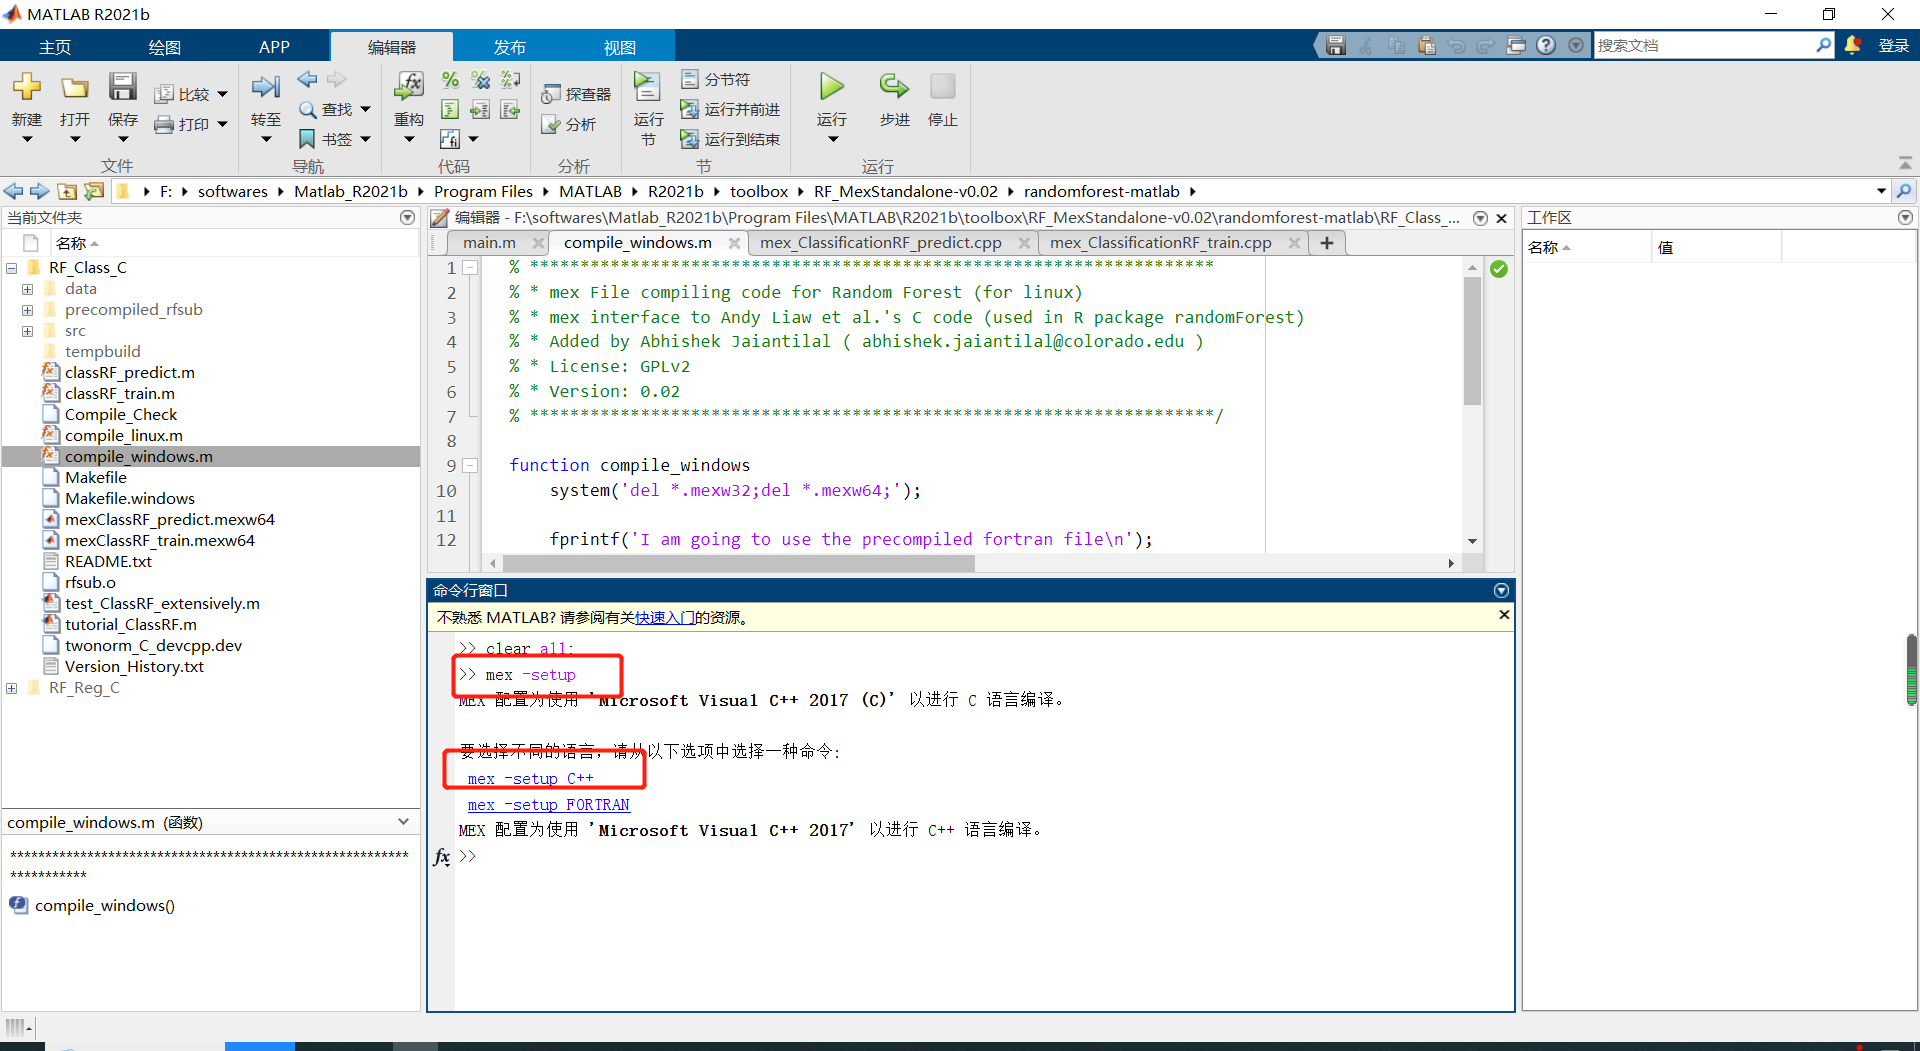
Task: Open the New (新建) dropdown arrow
Action: tap(27, 140)
